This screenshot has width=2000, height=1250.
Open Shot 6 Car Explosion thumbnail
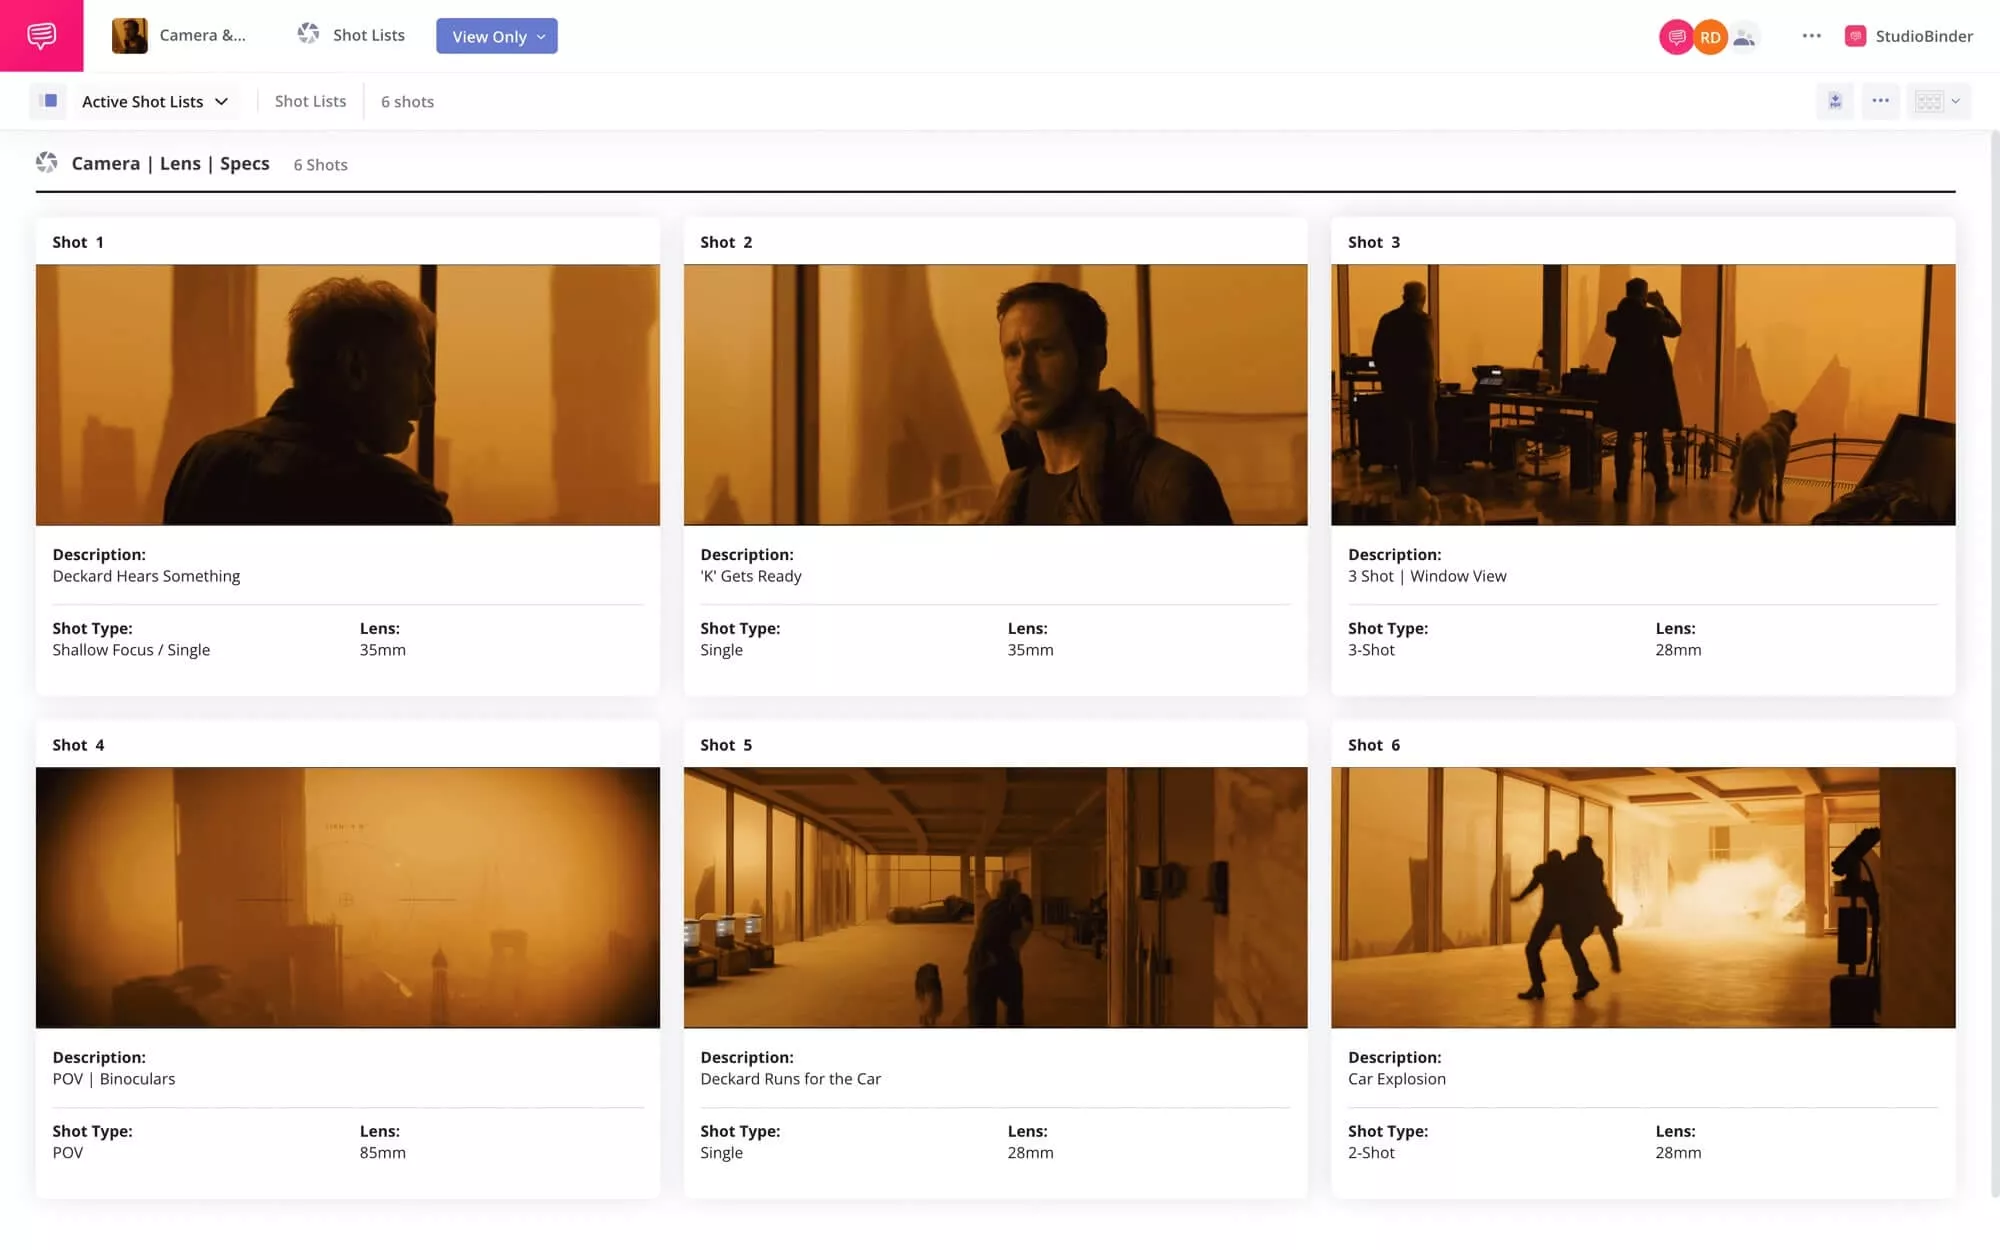1642,897
